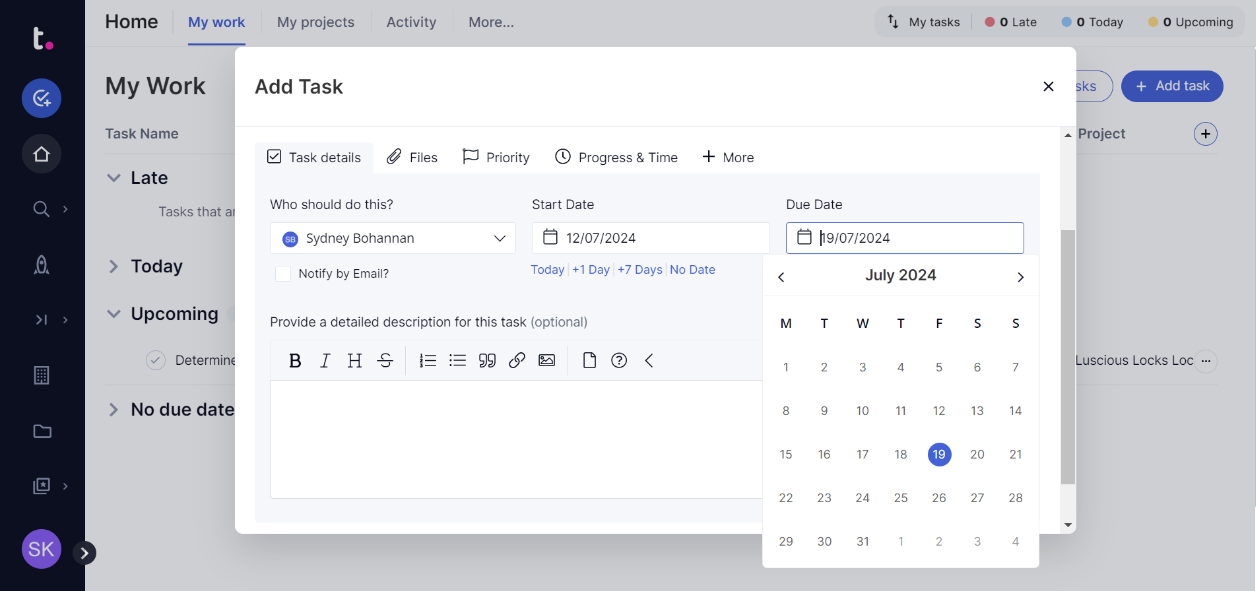1256x591 pixels.
Task: Switch to the Priority tab
Action: (496, 157)
